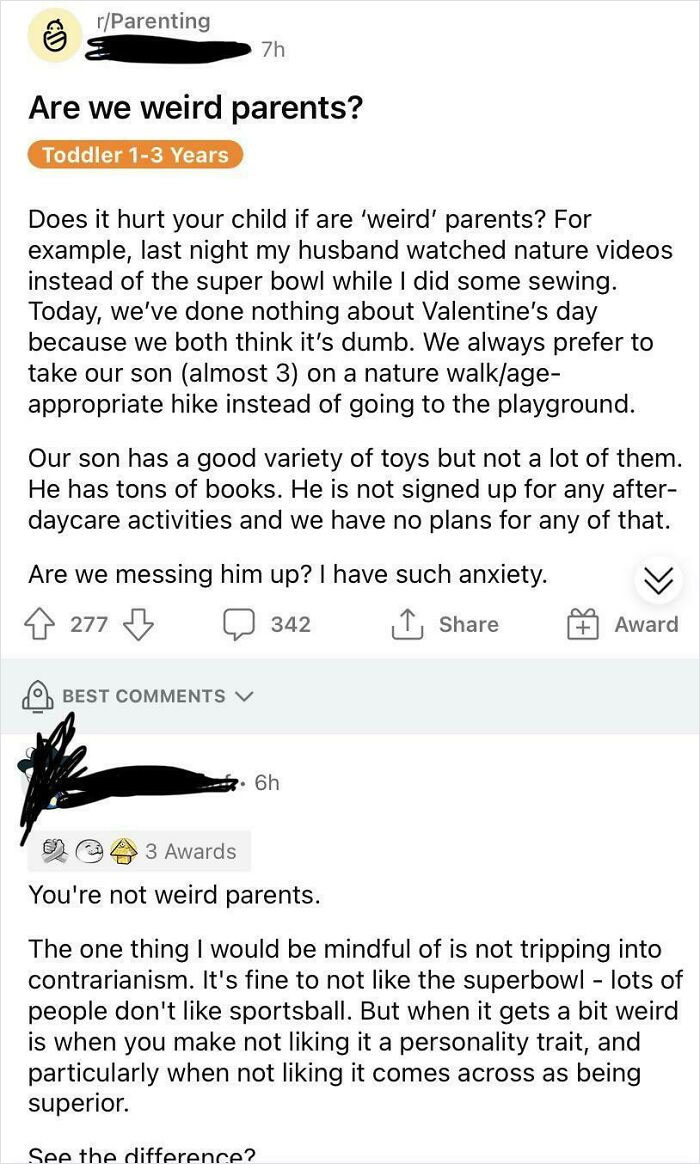This screenshot has width=700, height=1164.
Task: Tap the handshake award icon on the comment
Action: tap(54, 850)
